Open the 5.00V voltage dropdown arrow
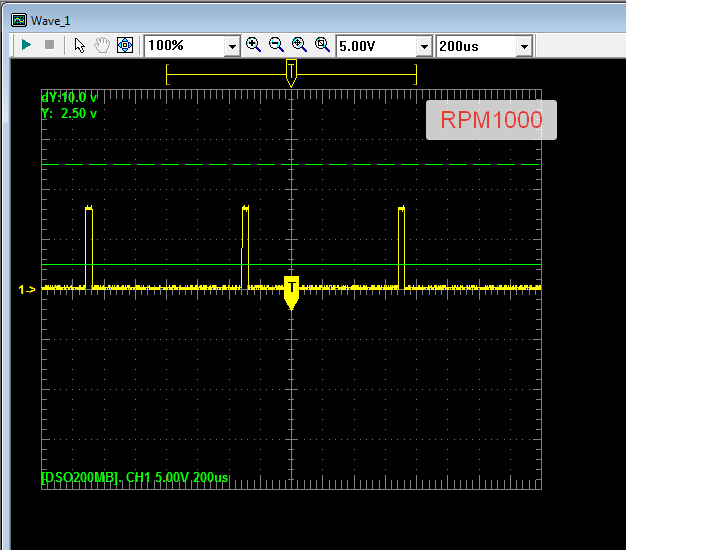The image size is (716, 550). (424, 46)
